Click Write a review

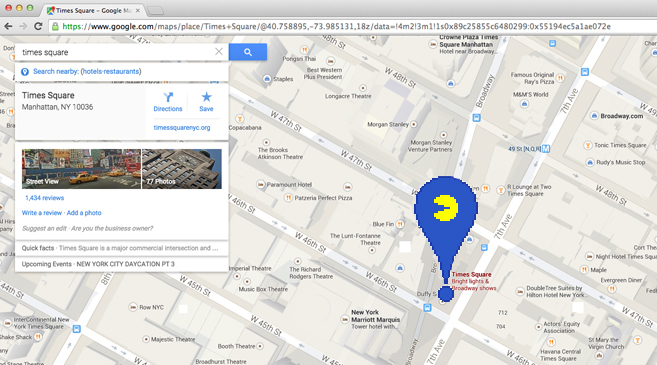coord(42,213)
